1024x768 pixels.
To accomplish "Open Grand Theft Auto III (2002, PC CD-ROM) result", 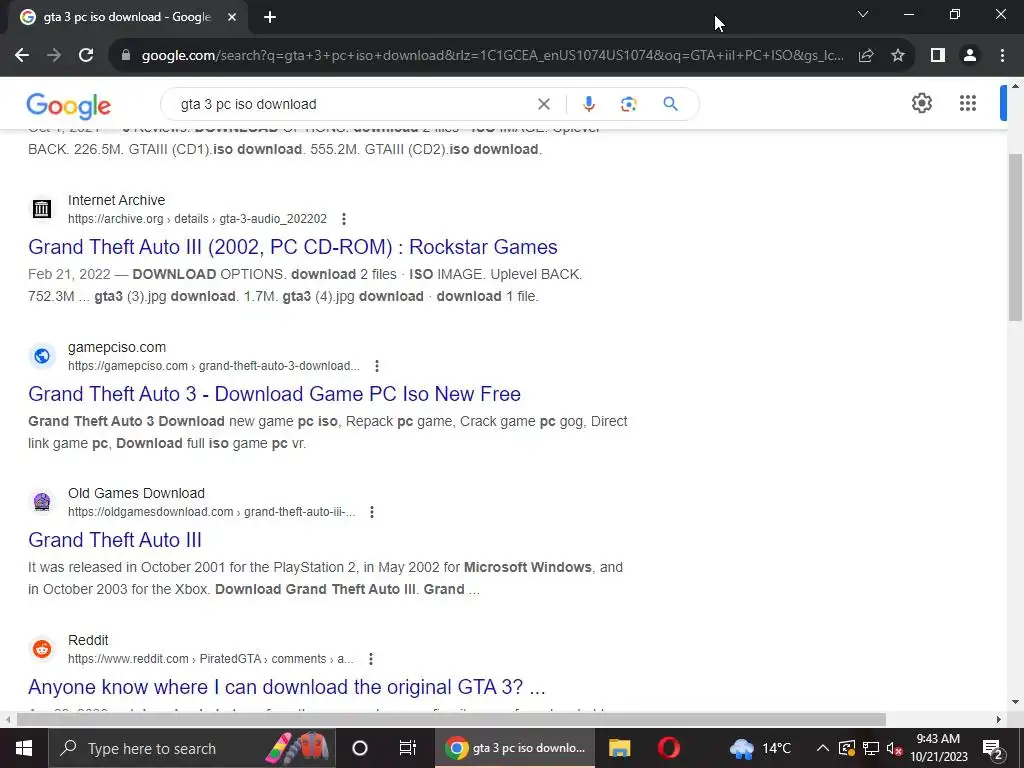I will coord(293,247).
